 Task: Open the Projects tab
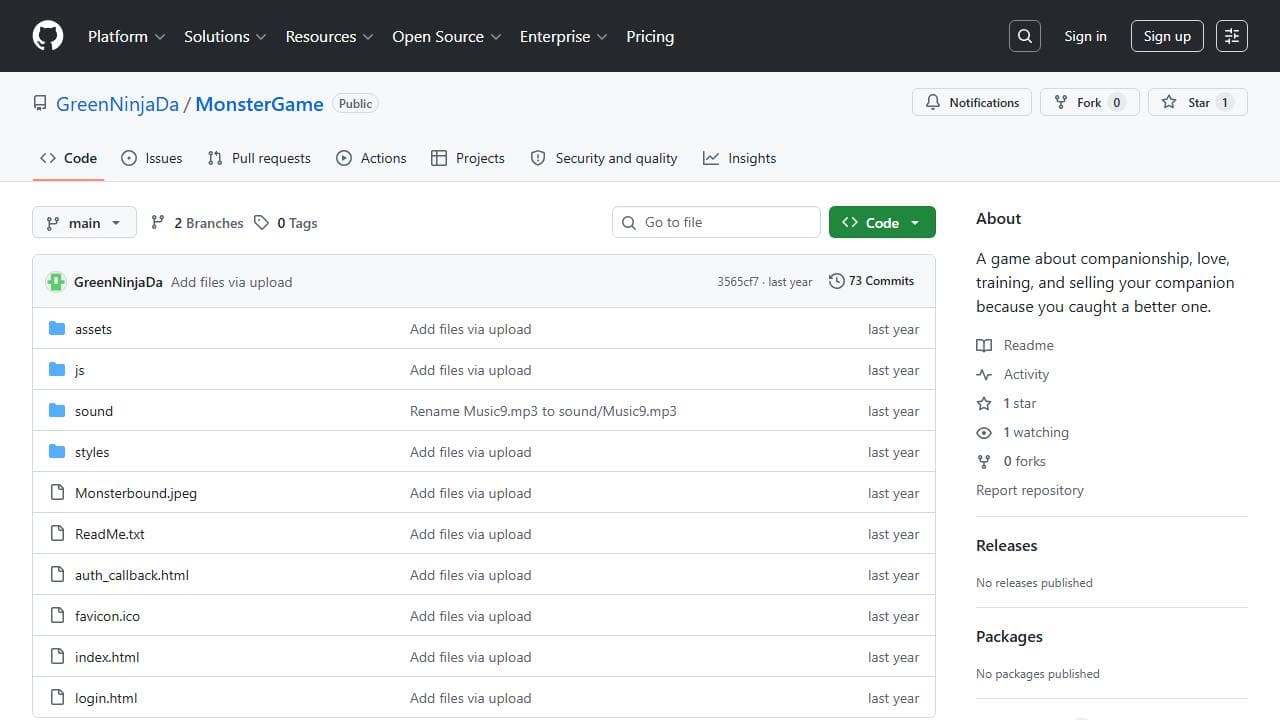coord(467,158)
